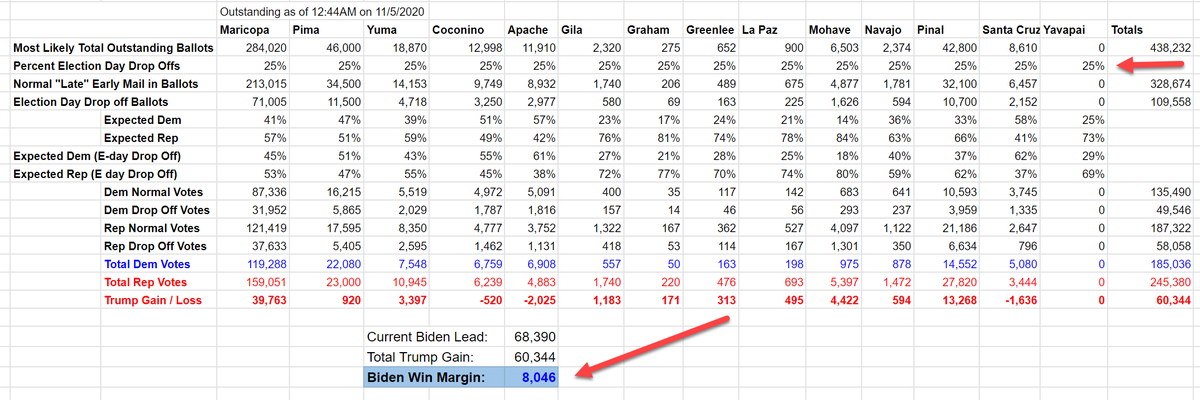This screenshot has width=1200, height=400.
Task: Click Pinal Trump gain cell 13,268
Action: 956,300
